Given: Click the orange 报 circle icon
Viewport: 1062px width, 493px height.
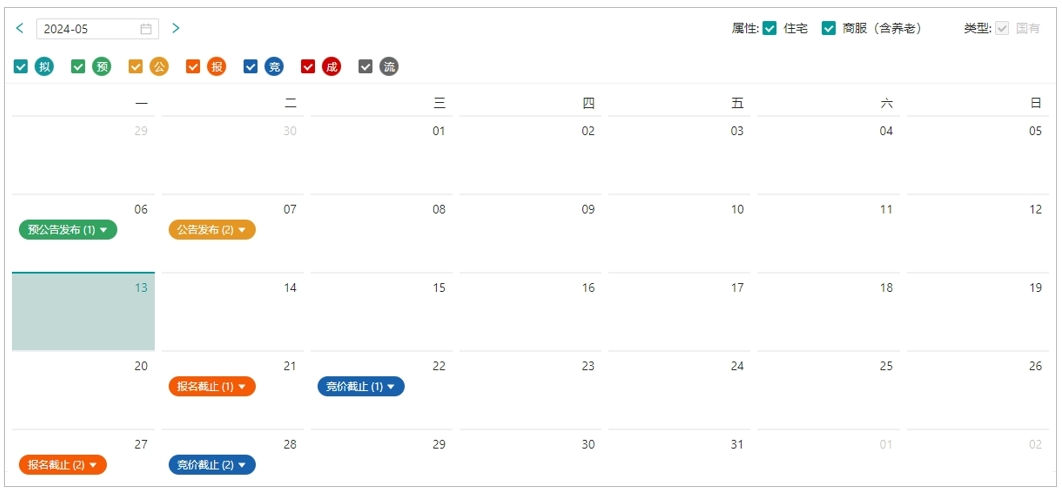Looking at the screenshot, I should (216, 66).
